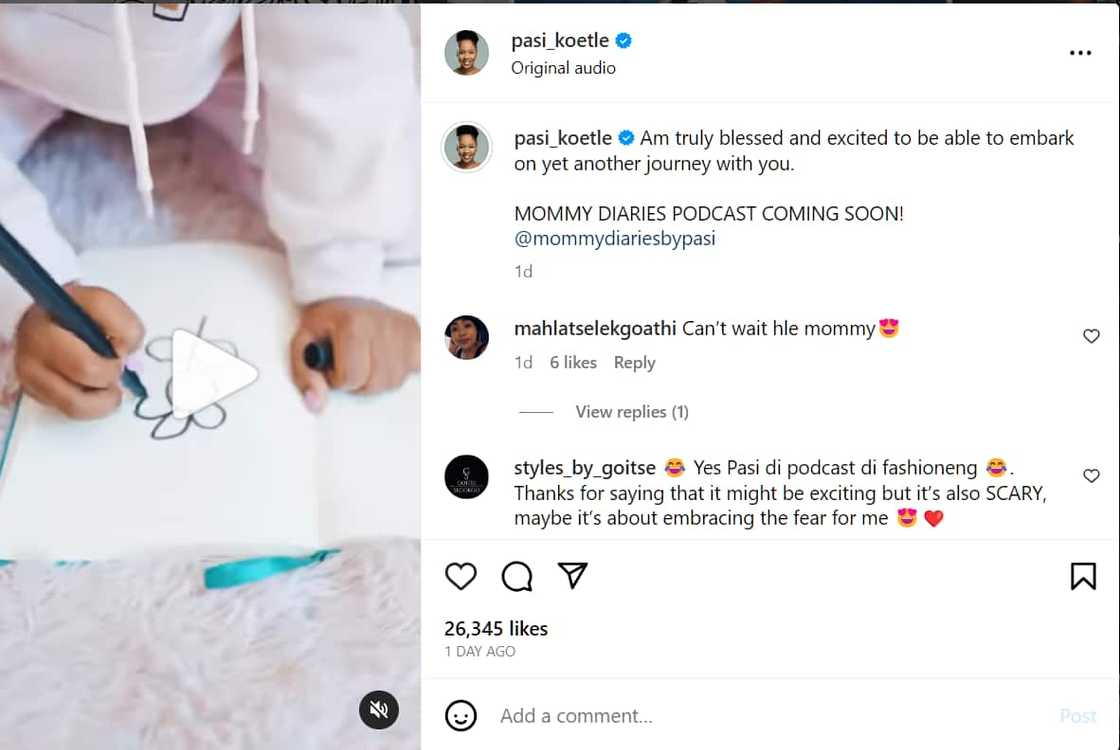Like the post using the heart icon
This screenshot has height=750, width=1120.
461,577
